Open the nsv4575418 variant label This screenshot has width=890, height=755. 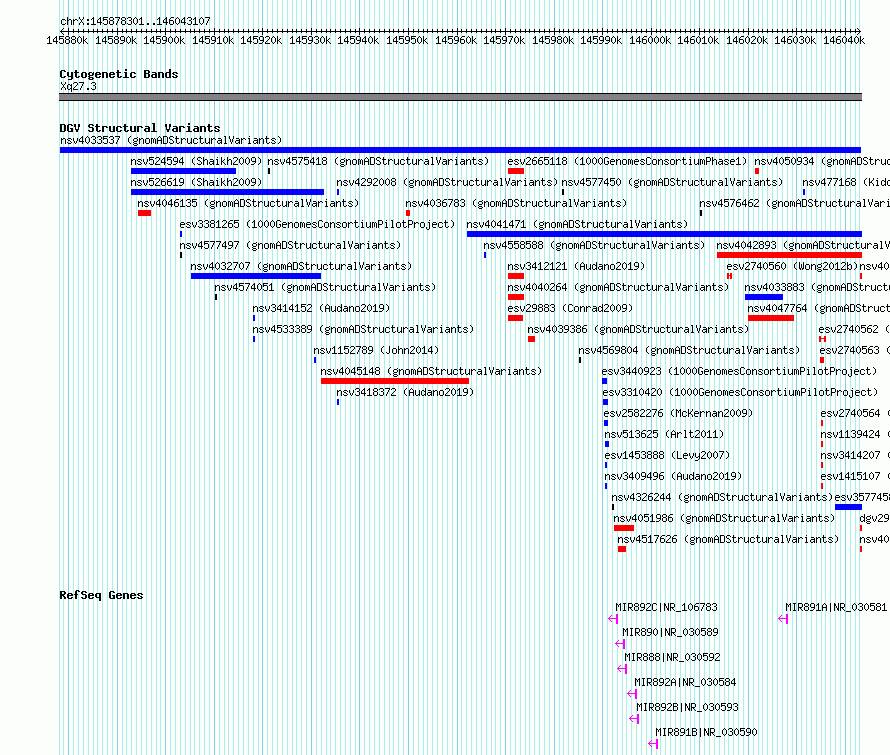click(378, 161)
